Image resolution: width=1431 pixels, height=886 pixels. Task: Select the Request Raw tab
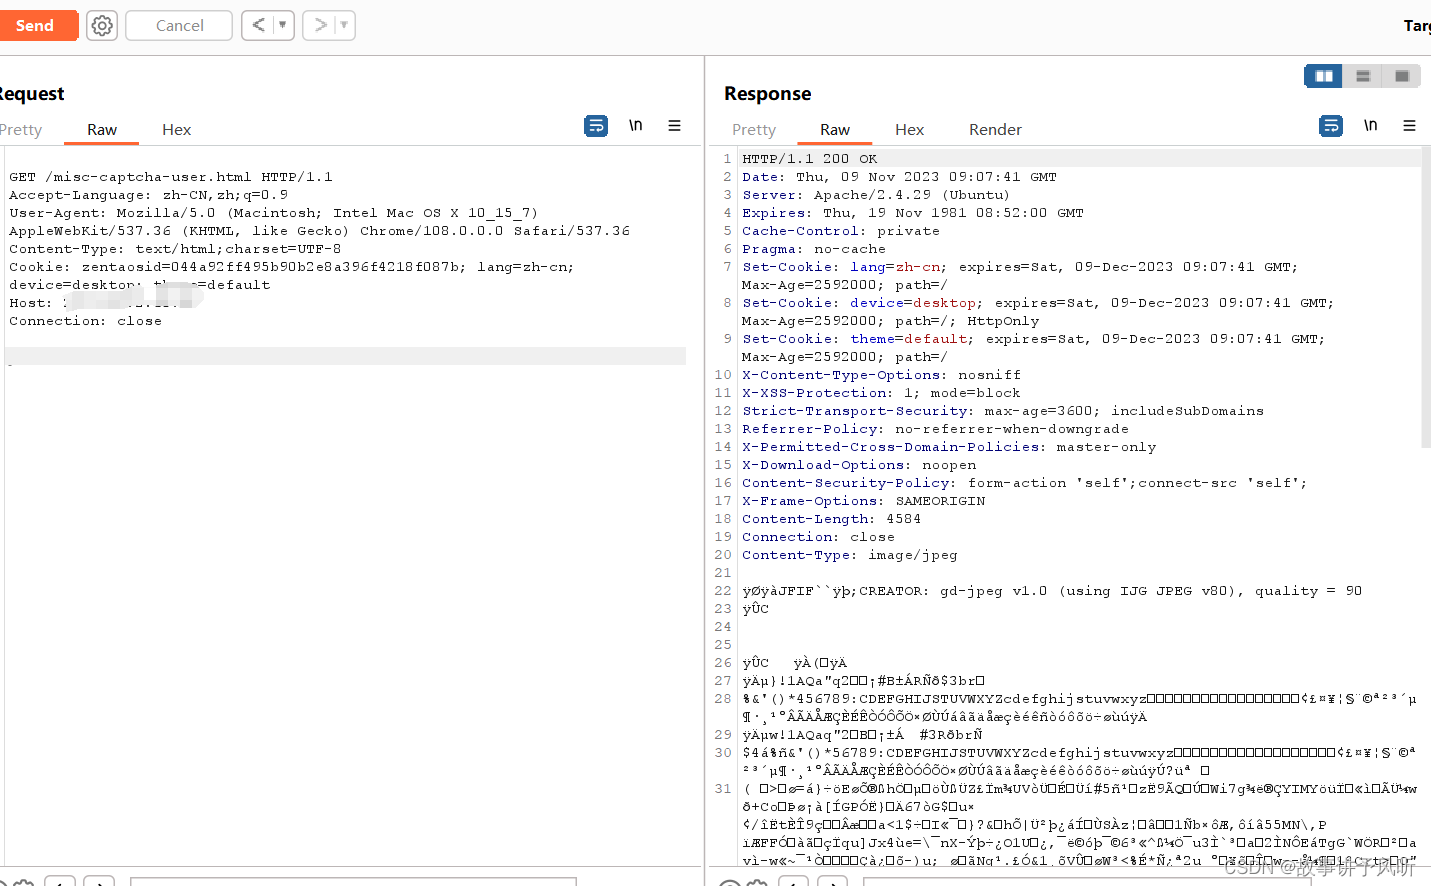pos(102,130)
